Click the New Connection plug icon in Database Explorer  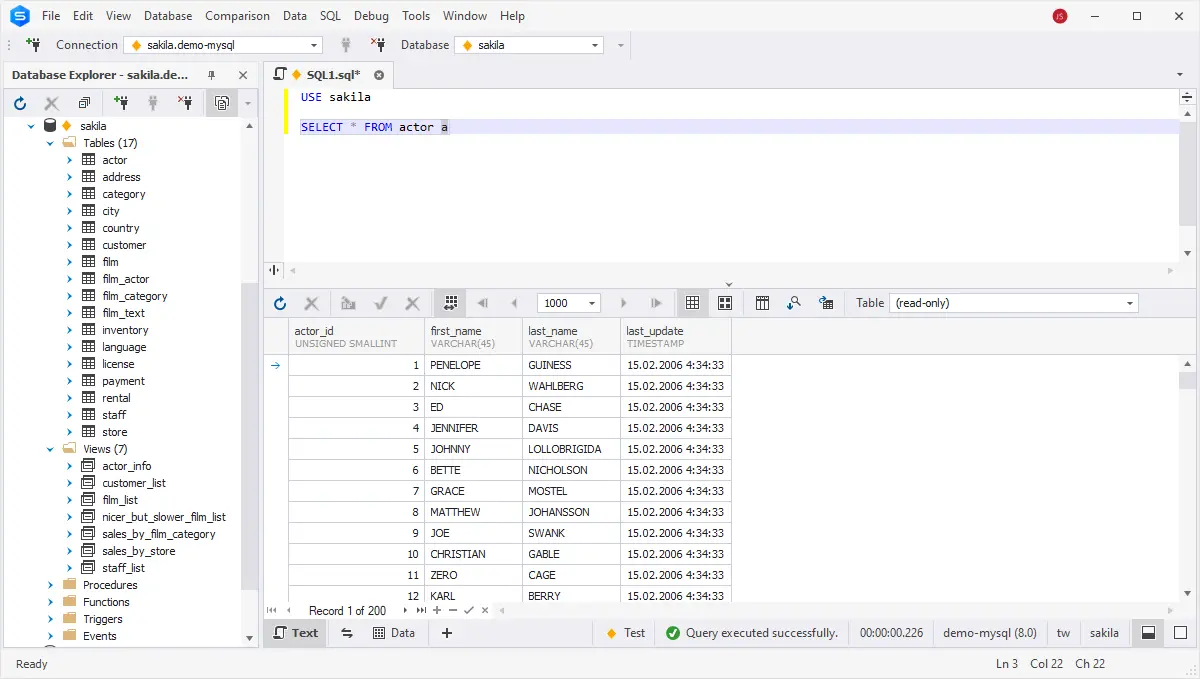click(121, 103)
